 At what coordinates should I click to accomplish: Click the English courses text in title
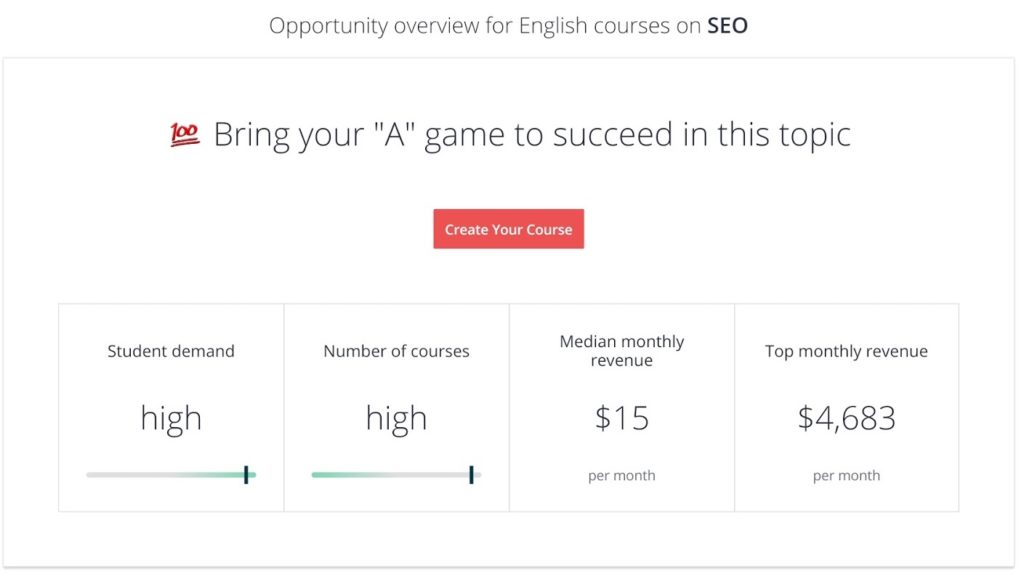tap(594, 25)
